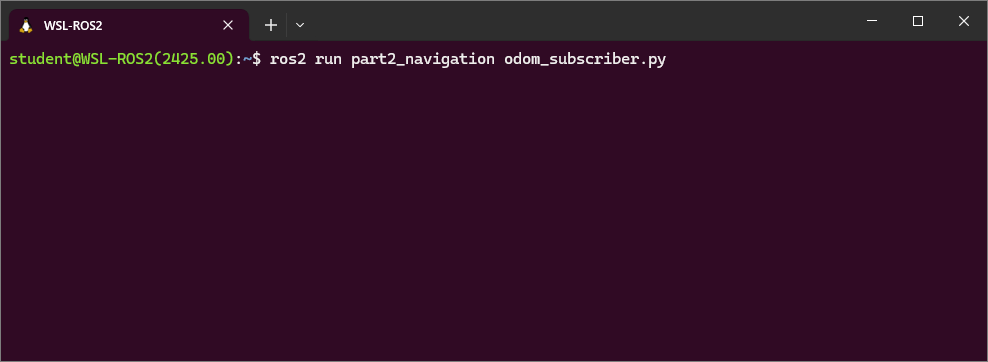Click the word ros2 in the command
Image resolution: width=988 pixels, height=362 pixels.
(x=288, y=59)
